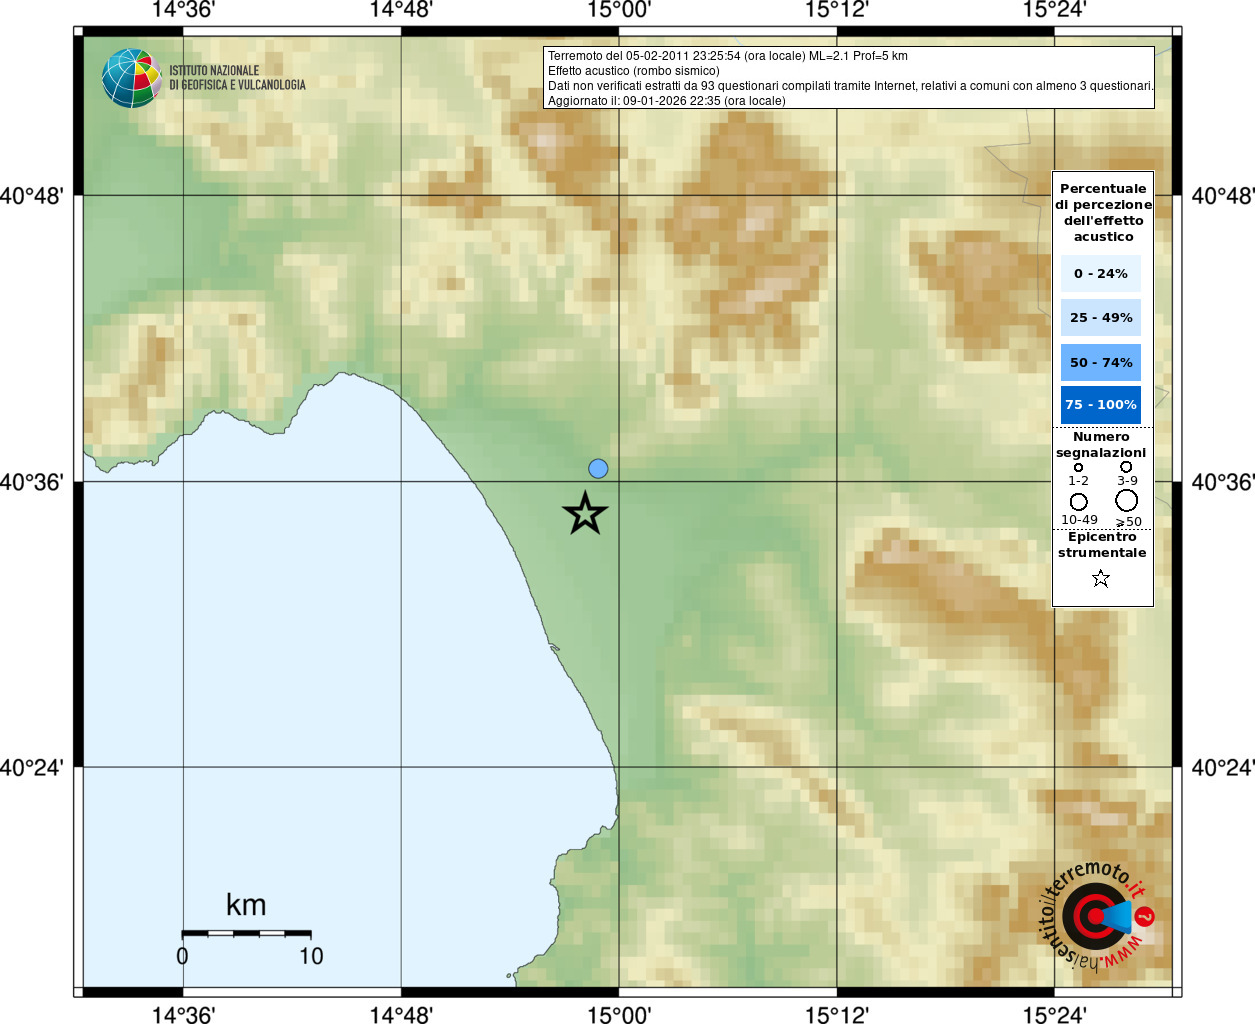The width and height of the screenshot is (1255, 1024).
Task: Click the 15°24' longitude label at top
Action: coord(1054,10)
